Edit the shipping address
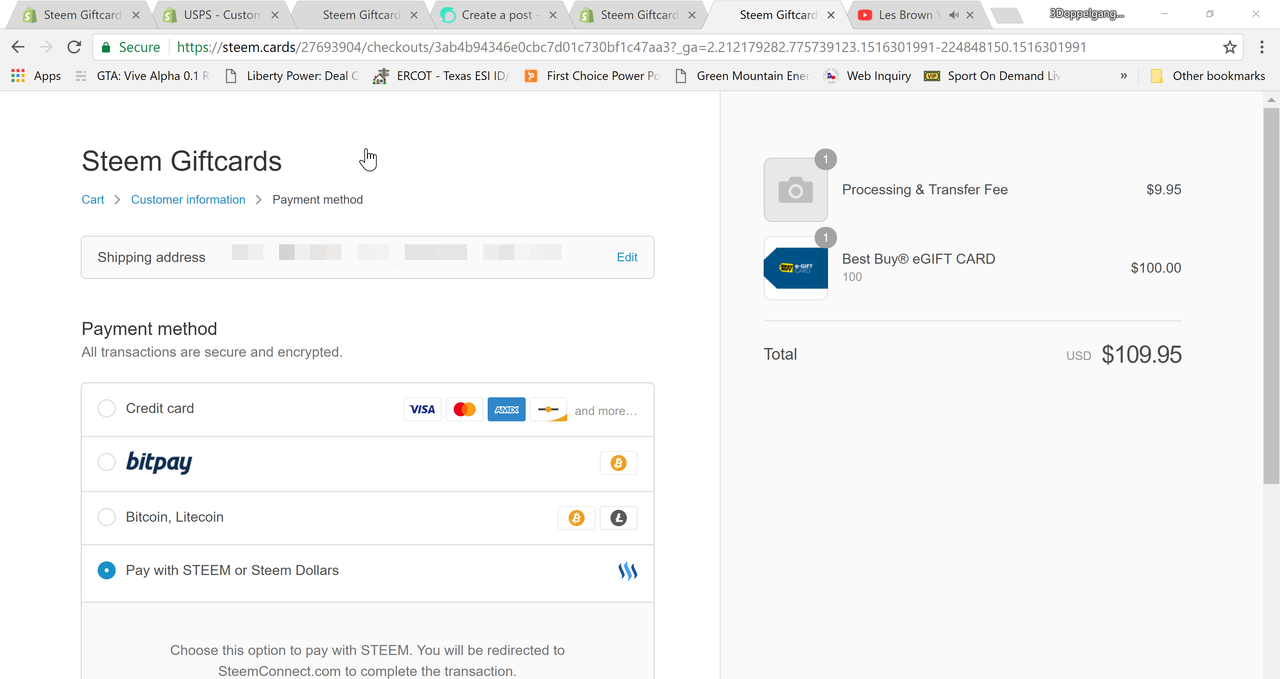 (627, 257)
